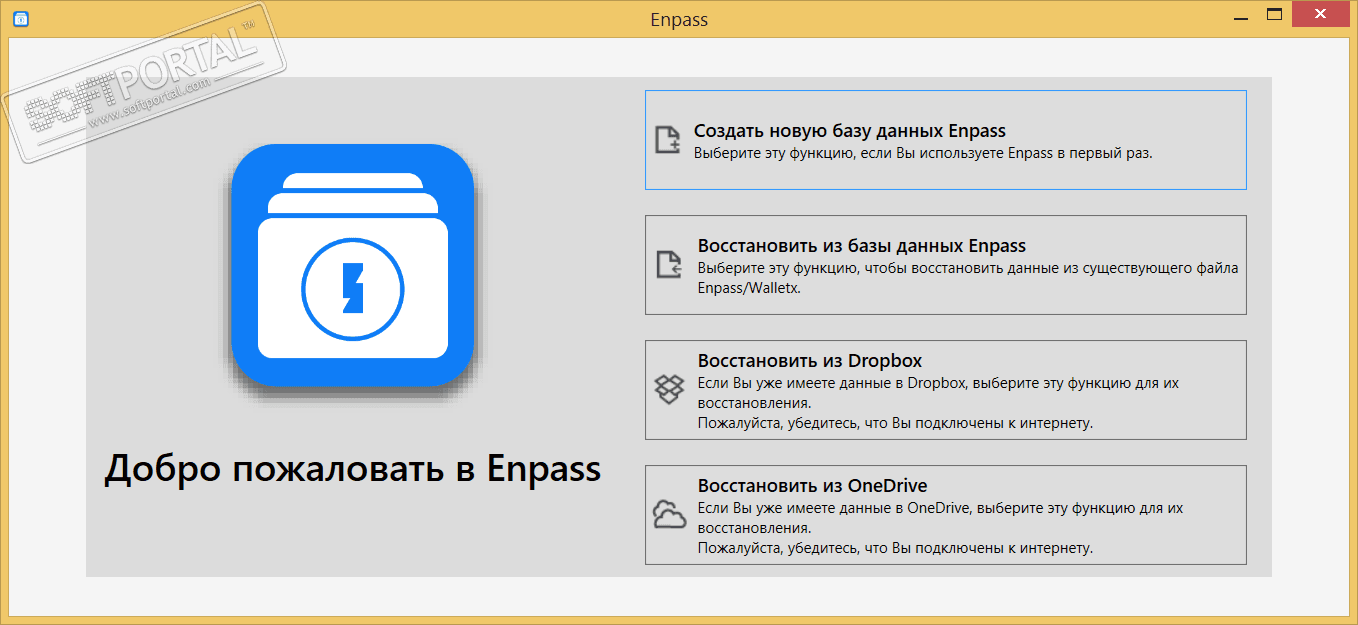Click the OneDrive cloud icon
The height and width of the screenshot is (625, 1358).
pyautogui.click(x=668, y=515)
